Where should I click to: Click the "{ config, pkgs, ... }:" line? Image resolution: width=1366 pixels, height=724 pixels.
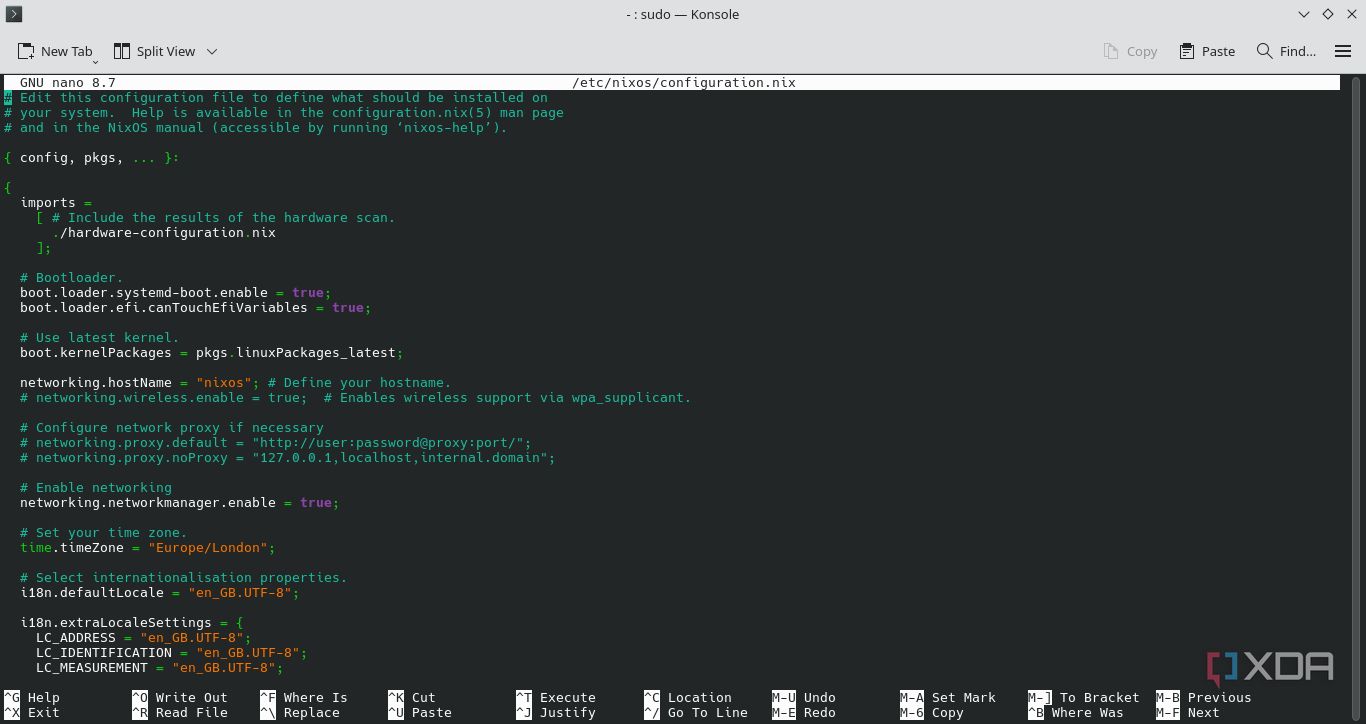point(92,158)
